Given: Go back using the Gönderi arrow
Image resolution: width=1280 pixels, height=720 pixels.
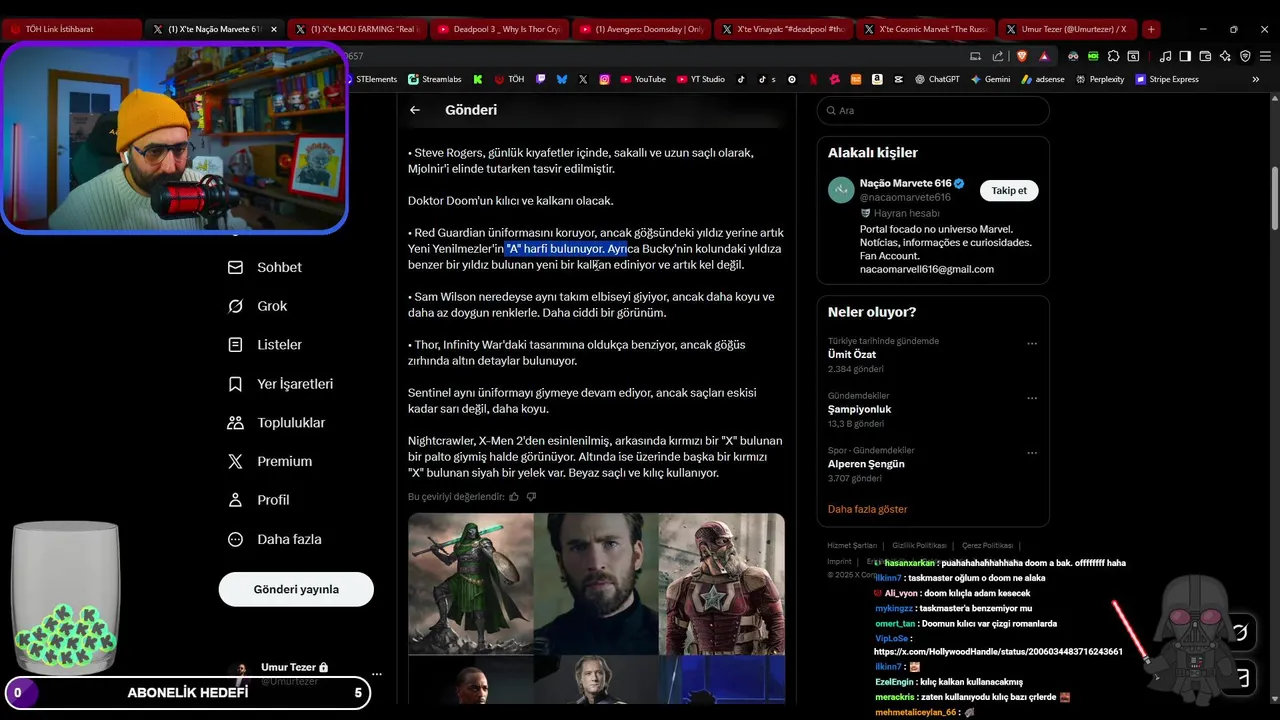Looking at the screenshot, I should click(x=415, y=110).
